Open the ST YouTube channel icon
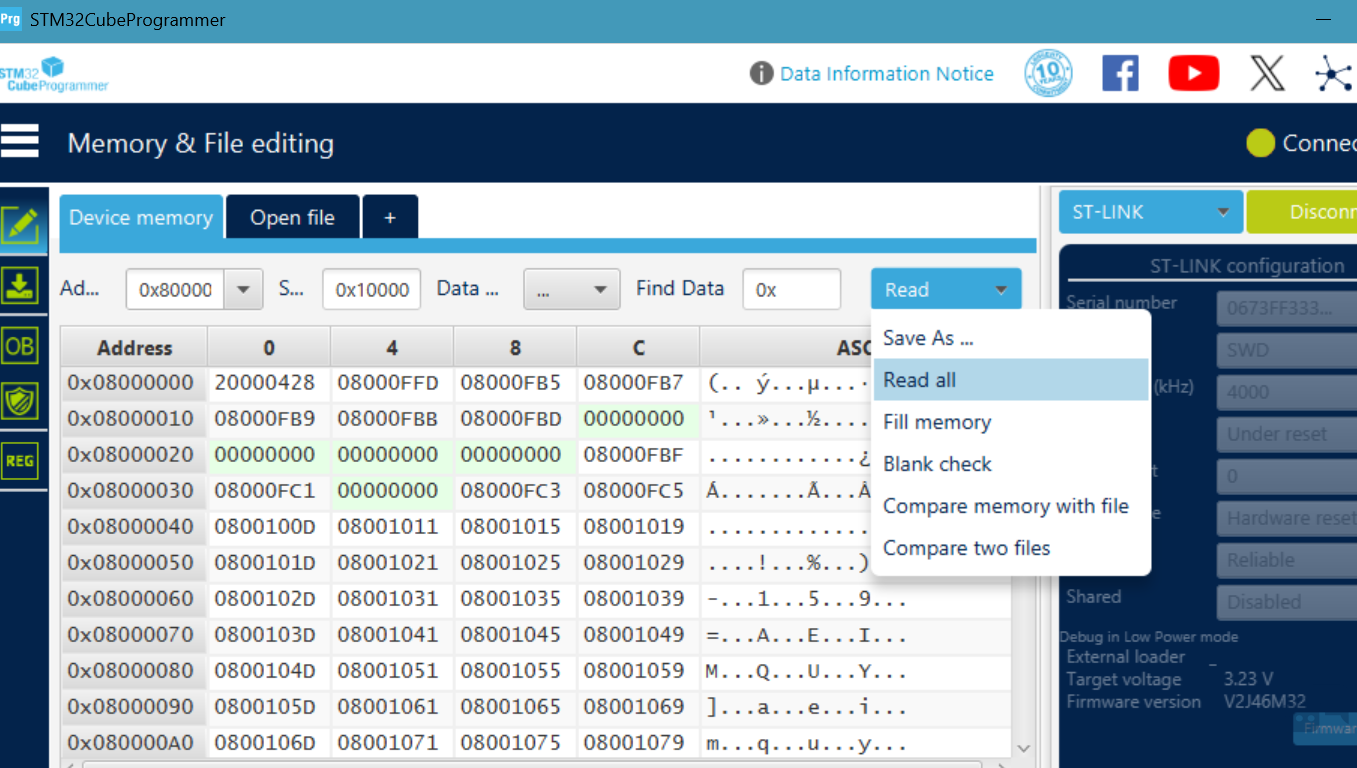This screenshot has height=768, width=1357. pyautogui.click(x=1193, y=74)
